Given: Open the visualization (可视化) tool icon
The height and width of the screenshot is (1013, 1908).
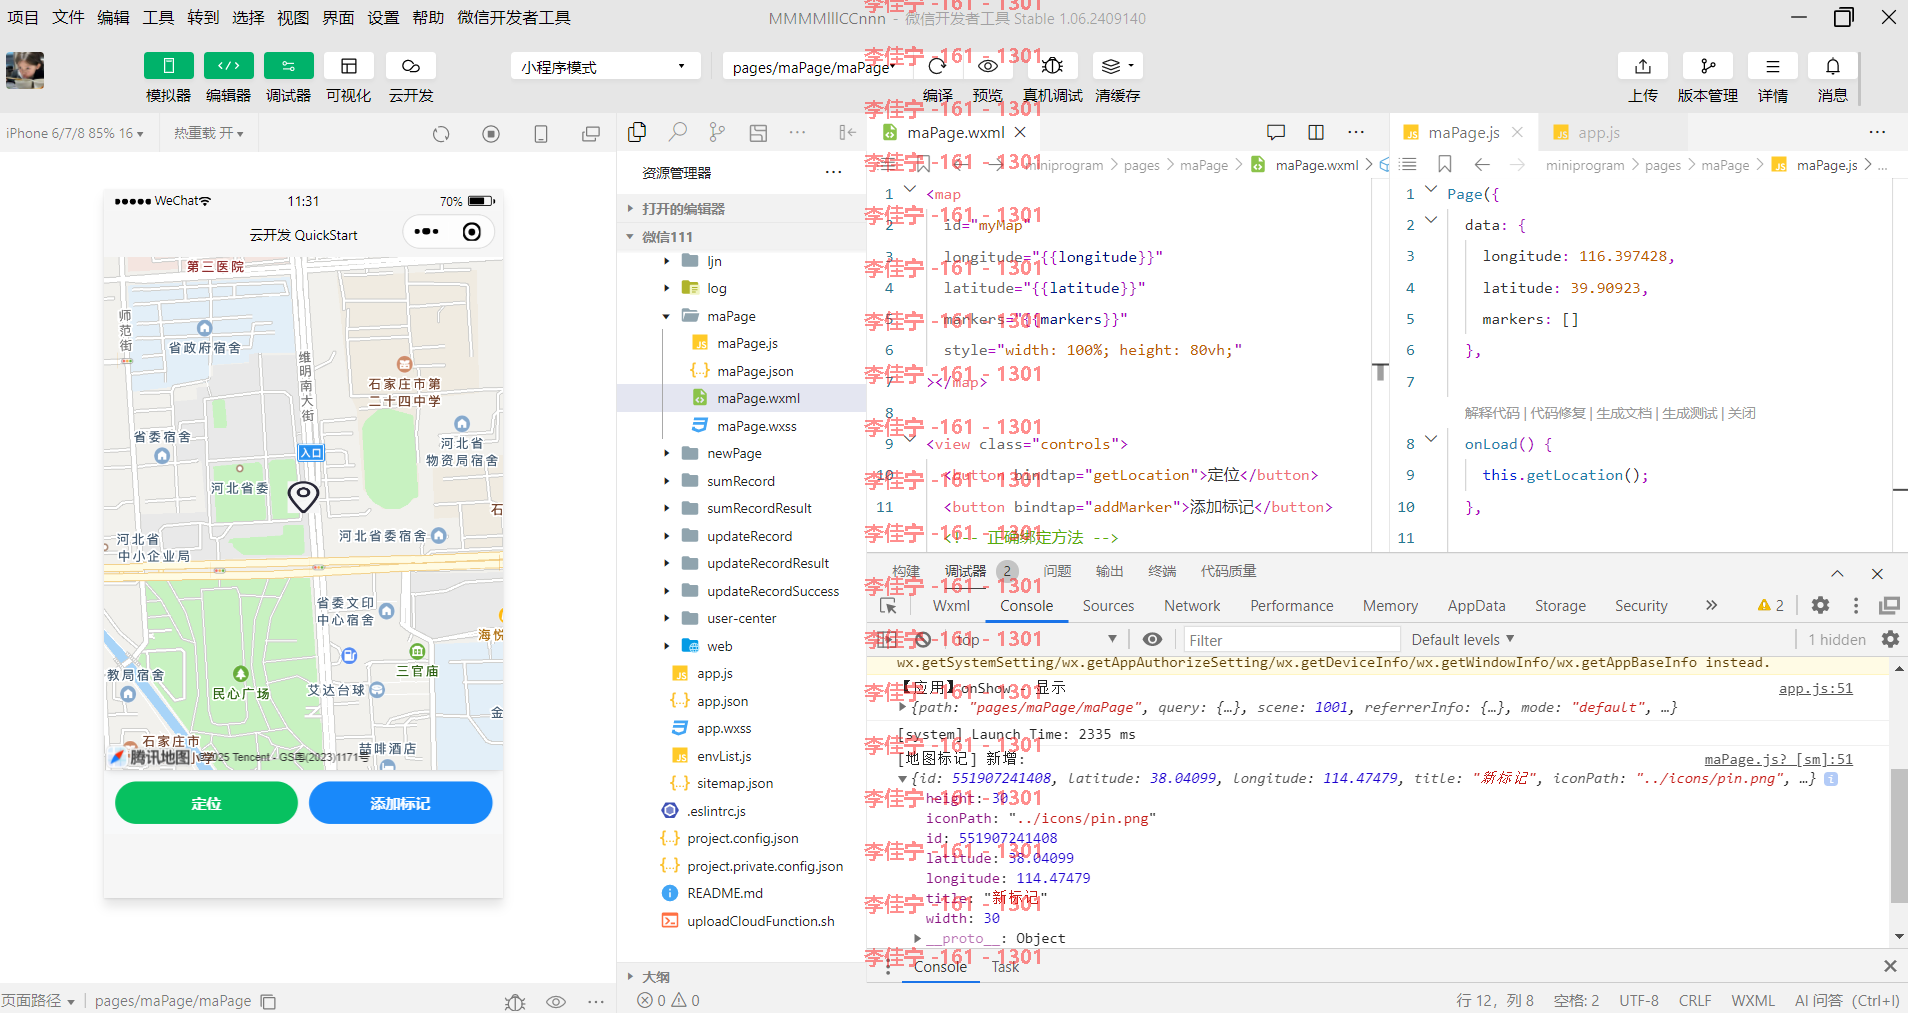Looking at the screenshot, I should (x=348, y=66).
